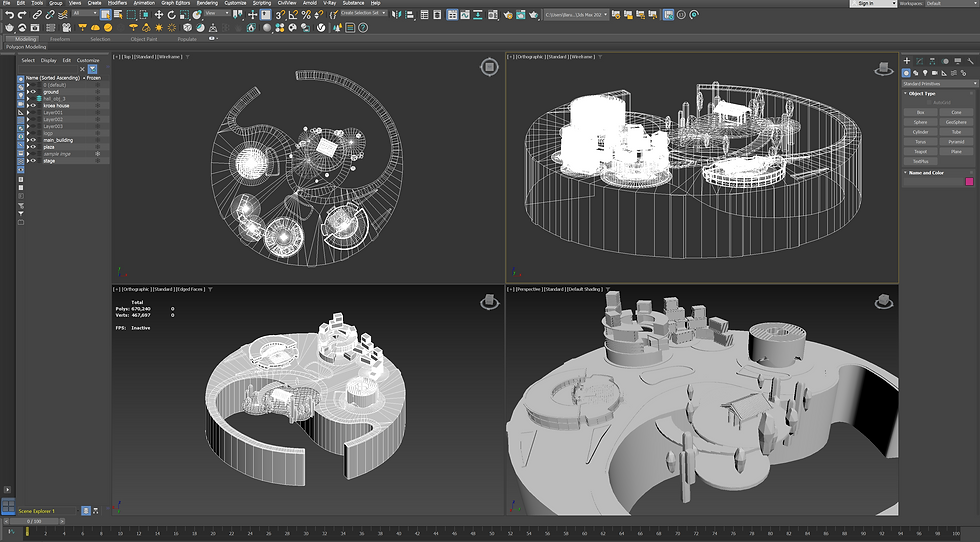Enable the AutoGrid checkbox

(929, 103)
